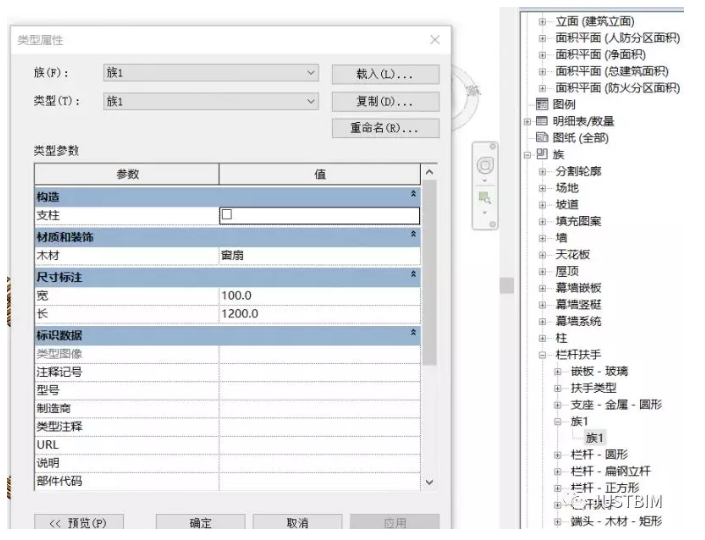This screenshot has width=705, height=540.
Task: Collapse the 标识数据 parameter group
Action: [413, 332]
